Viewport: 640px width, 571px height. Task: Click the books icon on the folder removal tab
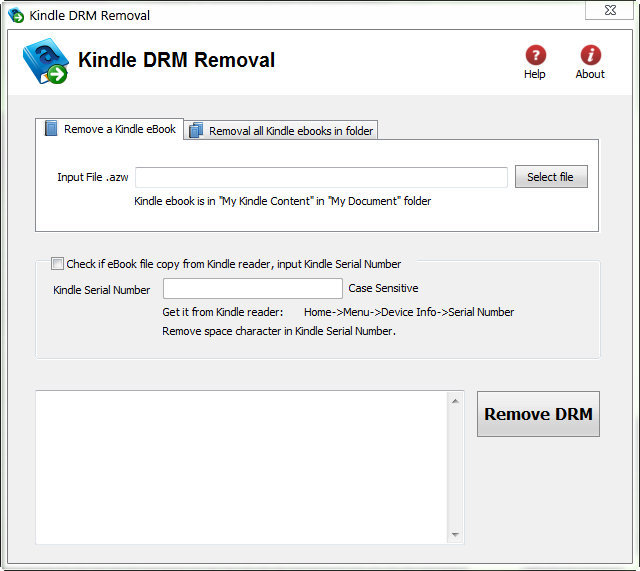pyautogui.click(x=196, y=131)
